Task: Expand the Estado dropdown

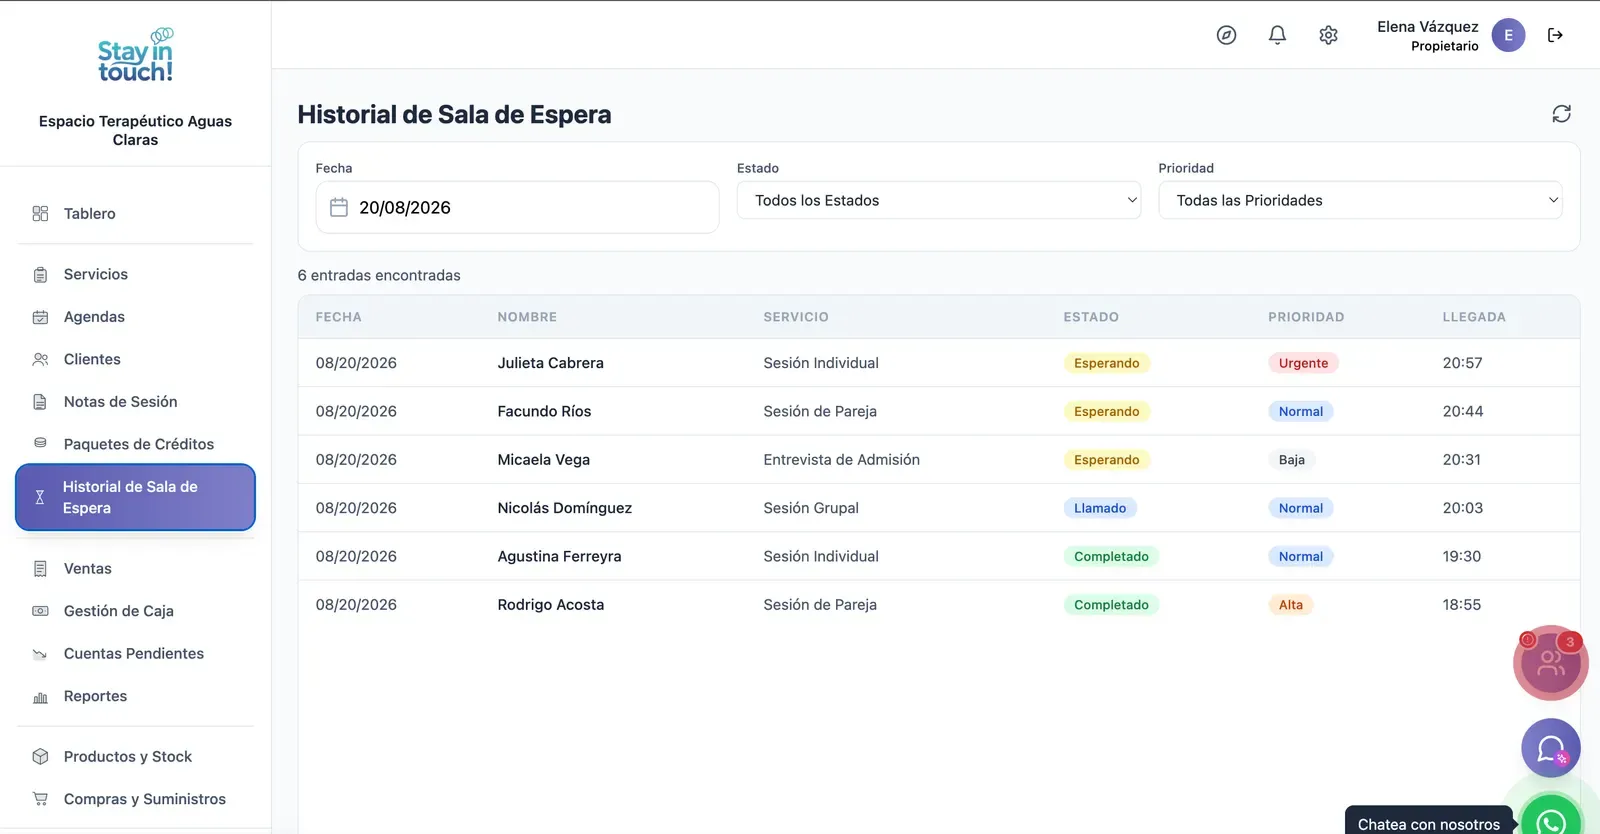Action: (x=938, y=200)
